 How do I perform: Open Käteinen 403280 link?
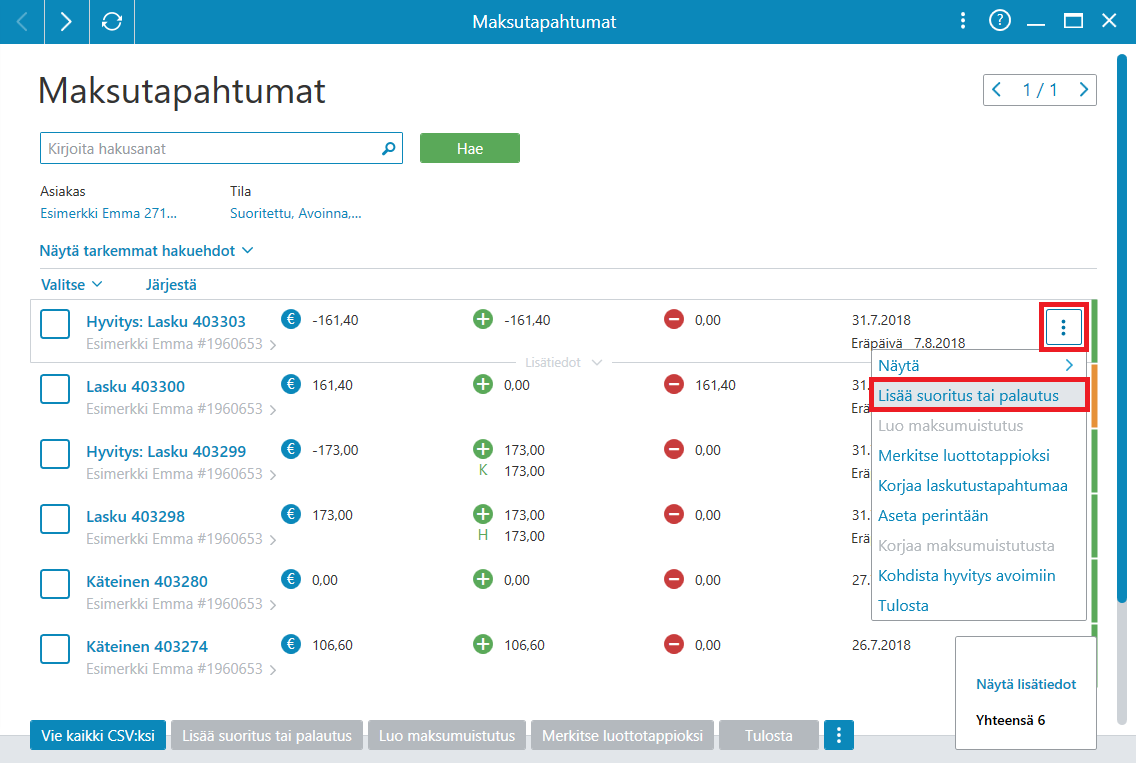[x=147, y=581]
